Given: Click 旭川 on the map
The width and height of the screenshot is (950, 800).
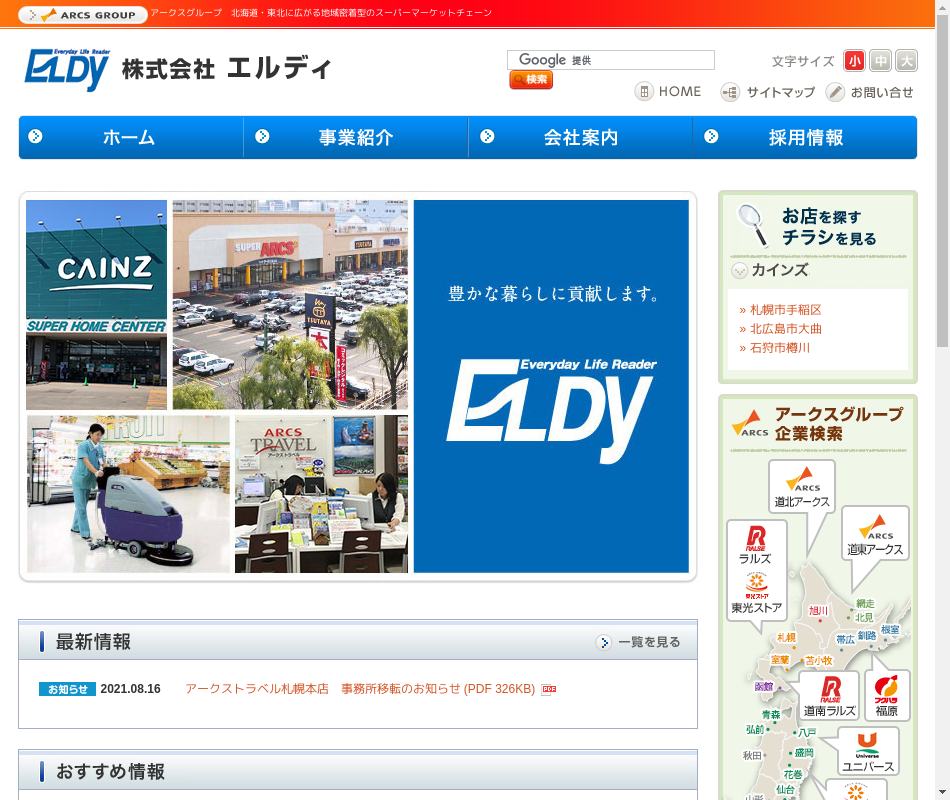Looking at the screenshot, I should pos(819,611).
